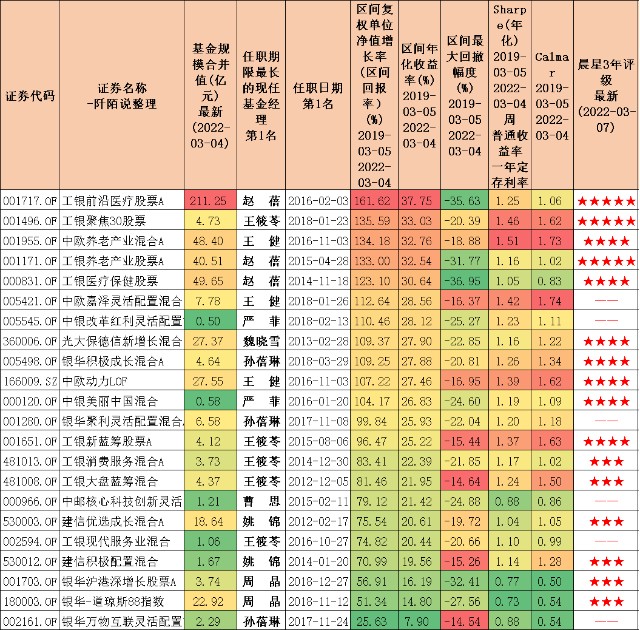The height and width of the screenshot is (630, 640).
Task: Select date cell 2015-04-28
Action: 318,260
